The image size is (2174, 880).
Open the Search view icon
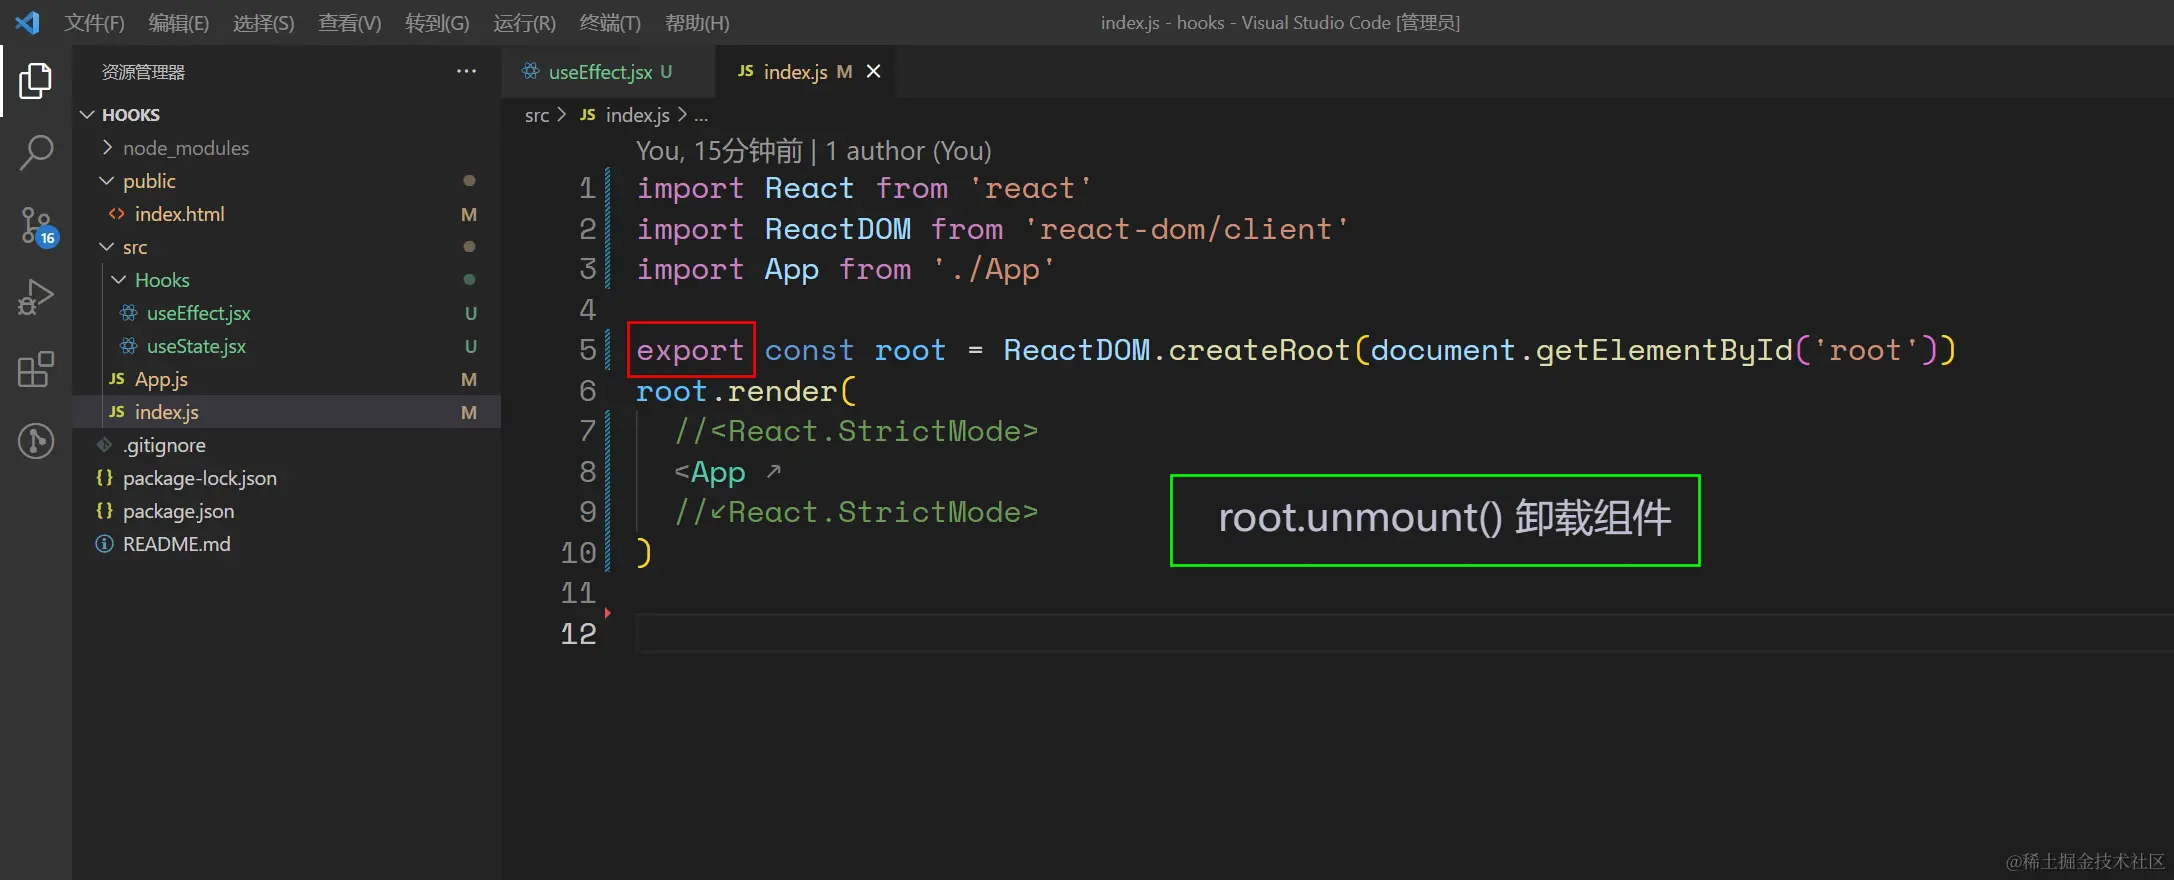(x=36, y=153)
